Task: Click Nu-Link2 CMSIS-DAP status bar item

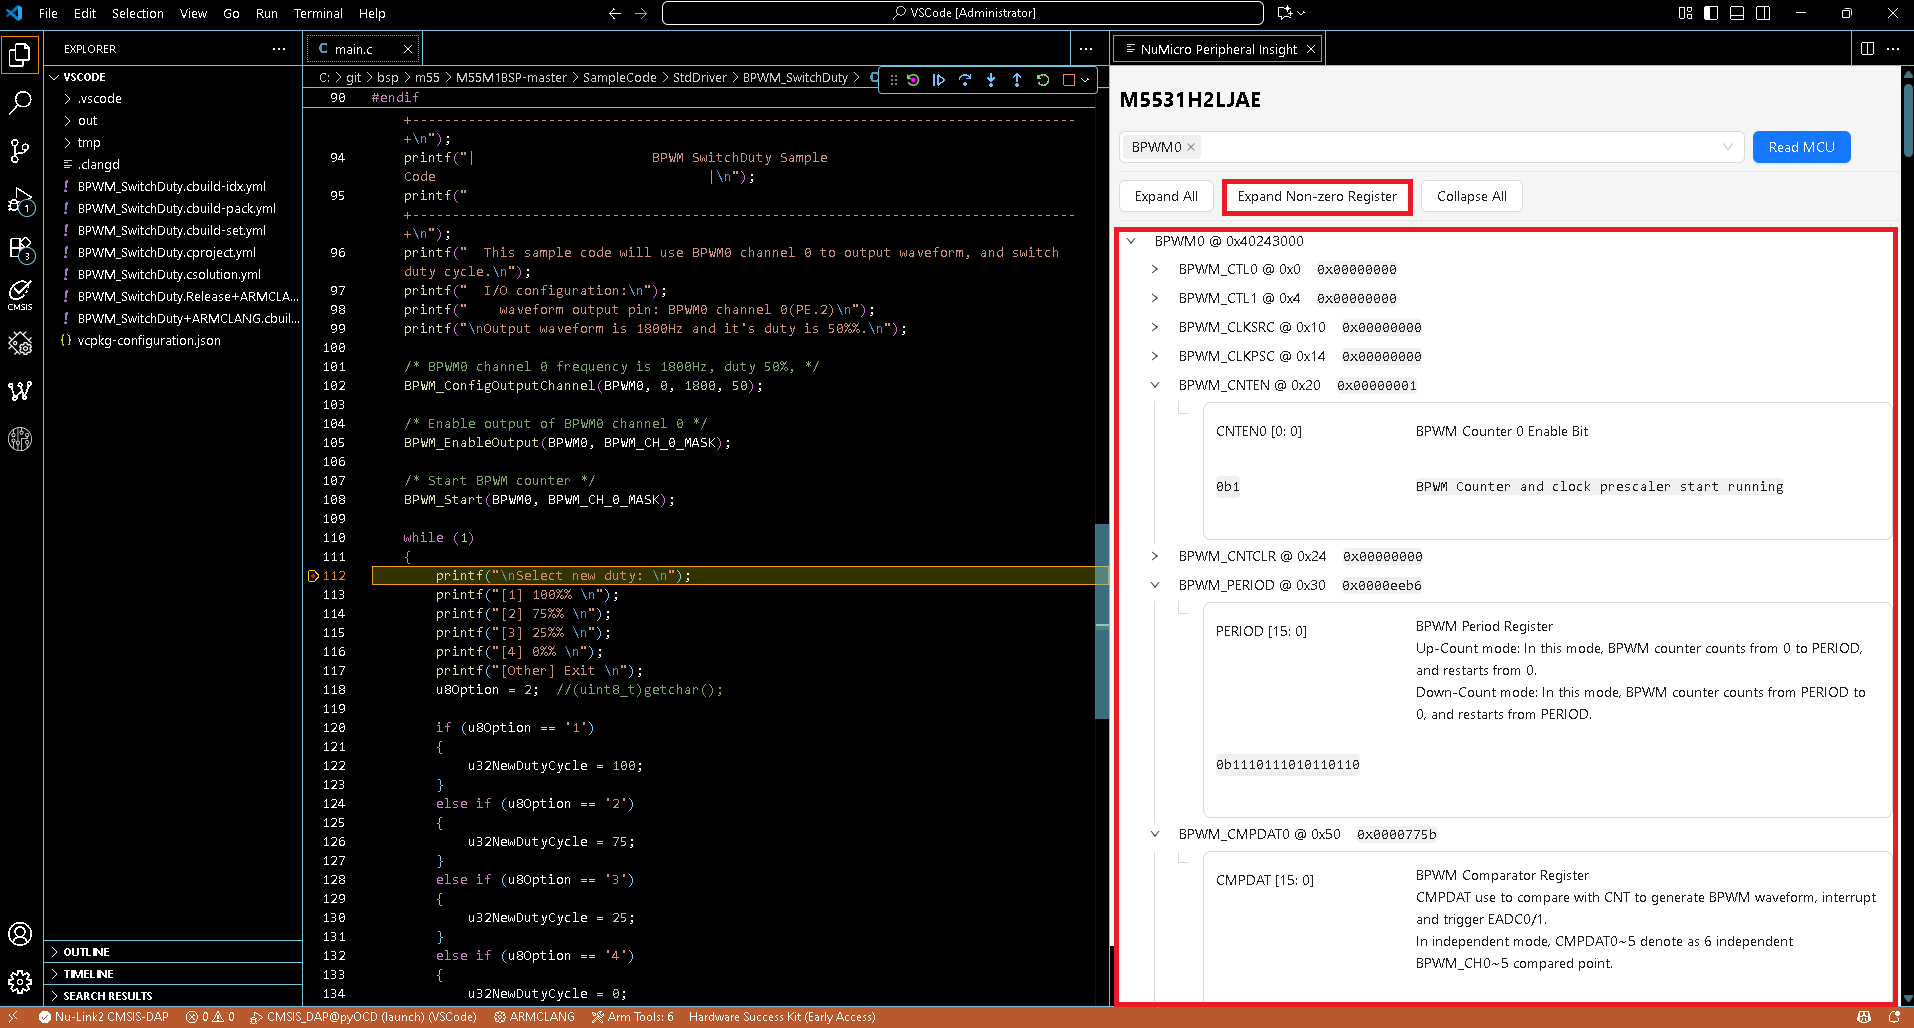Action: click(104, 1017)
